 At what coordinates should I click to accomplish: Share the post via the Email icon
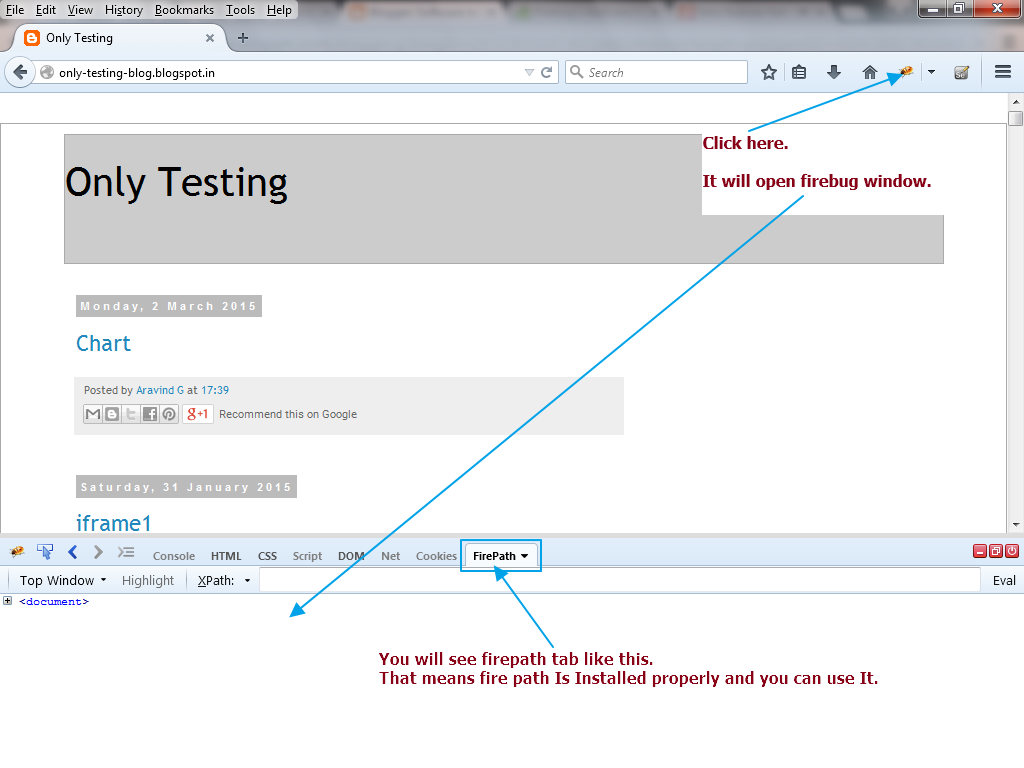[92, 413]
